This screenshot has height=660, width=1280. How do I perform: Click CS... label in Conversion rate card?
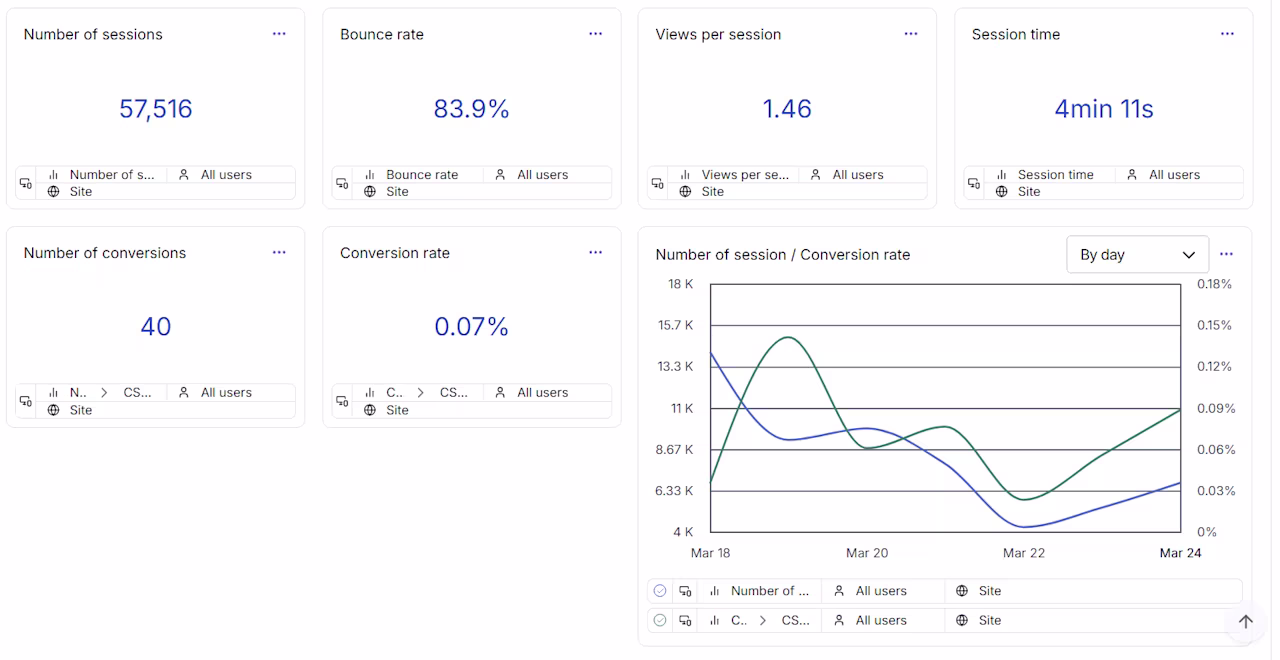tap(454, 393)
